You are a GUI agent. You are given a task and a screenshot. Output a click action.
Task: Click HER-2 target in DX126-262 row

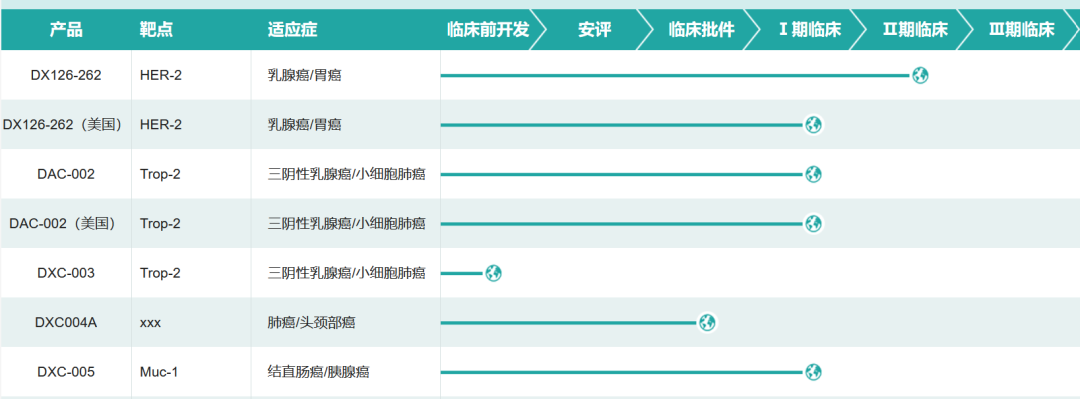(x=160, y=75)
